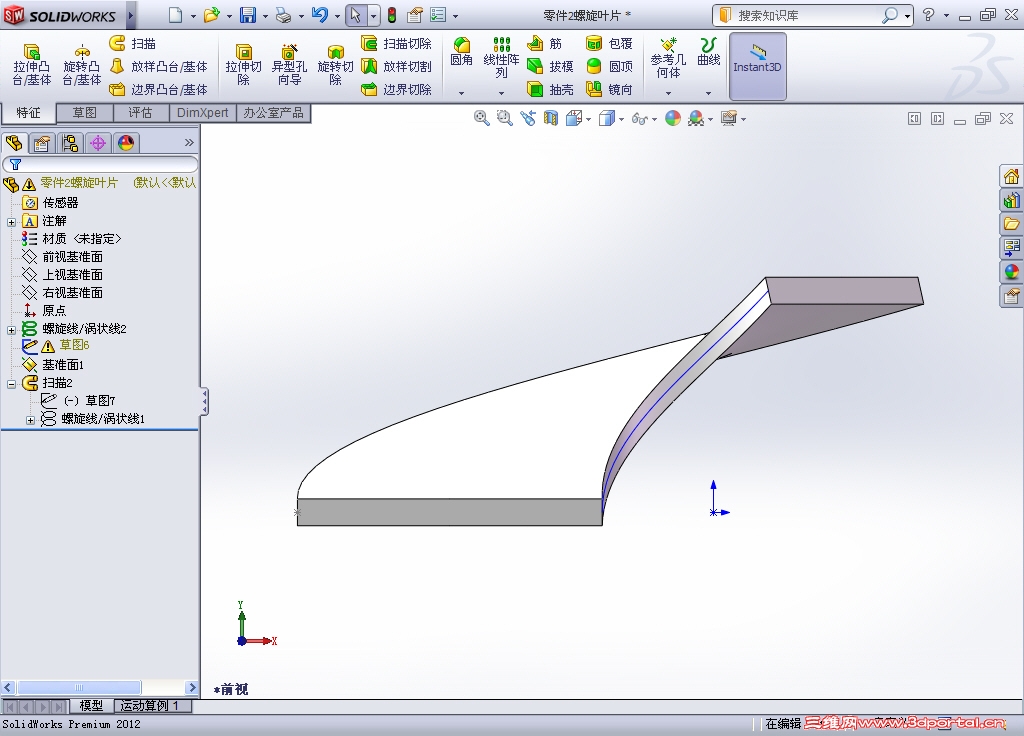
Task: Open the Design Library folder task pane icon
Action: [1011, 224]
